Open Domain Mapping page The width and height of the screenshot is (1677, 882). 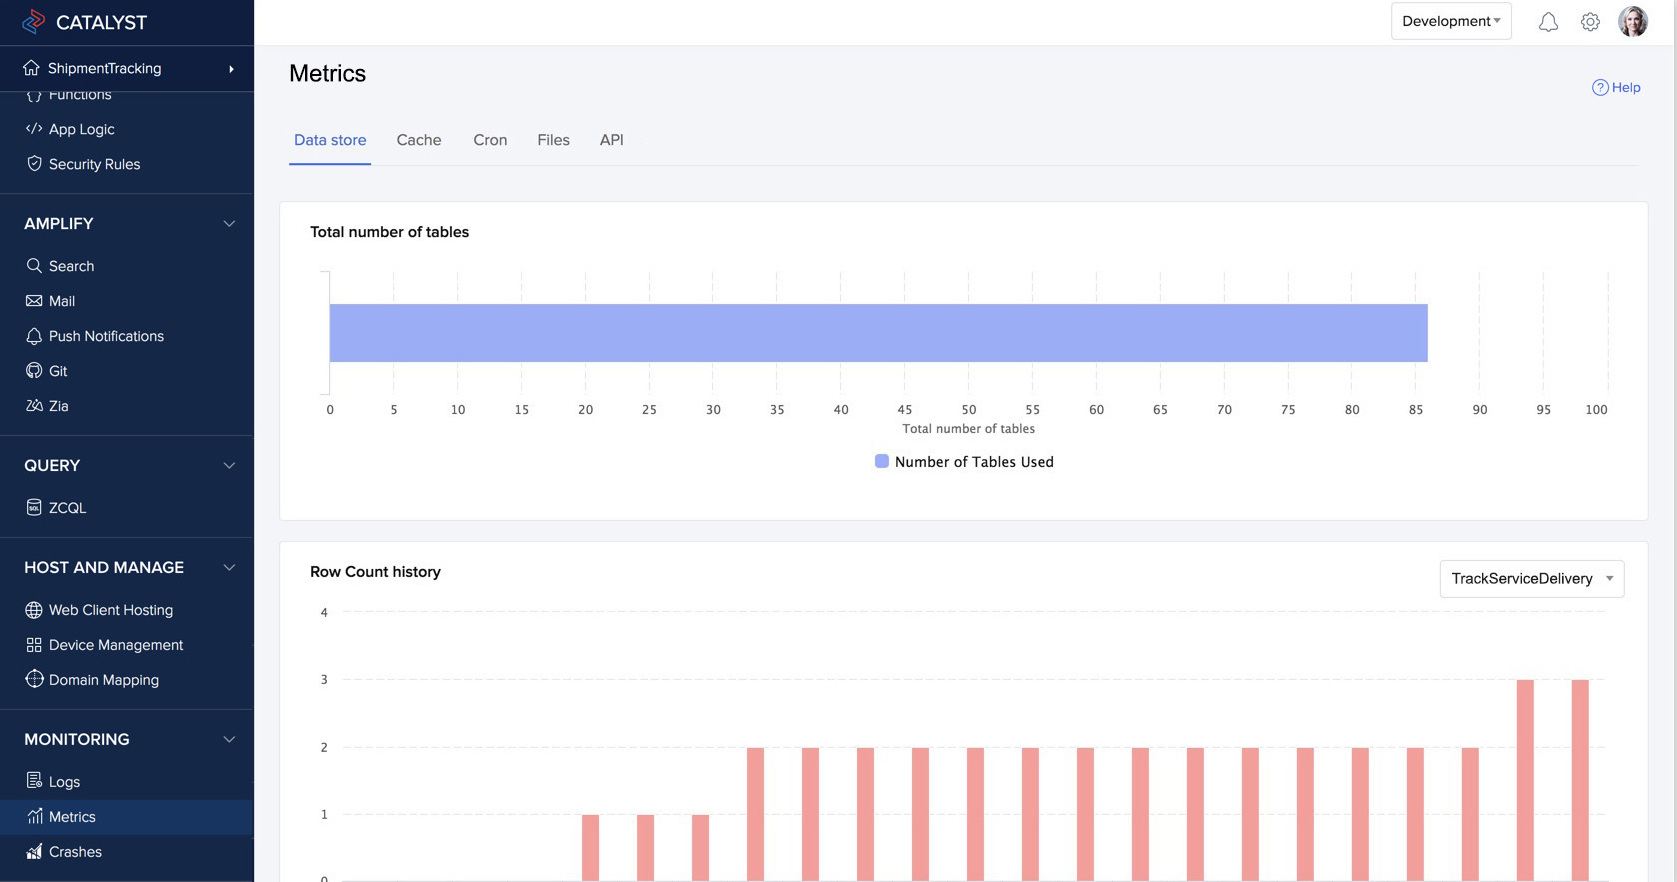[x=104, y=680]
